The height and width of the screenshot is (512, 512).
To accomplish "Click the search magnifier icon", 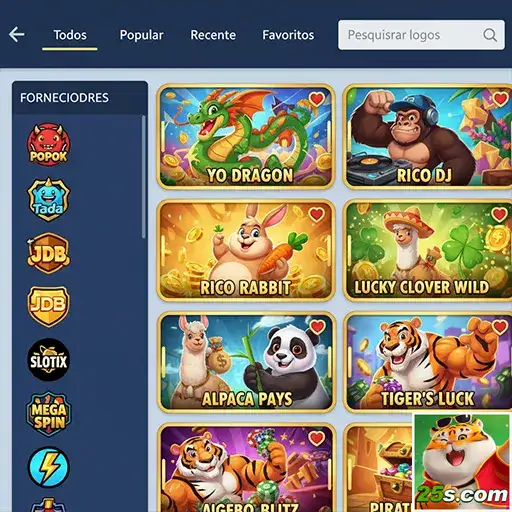I will (x=490, y=35).
